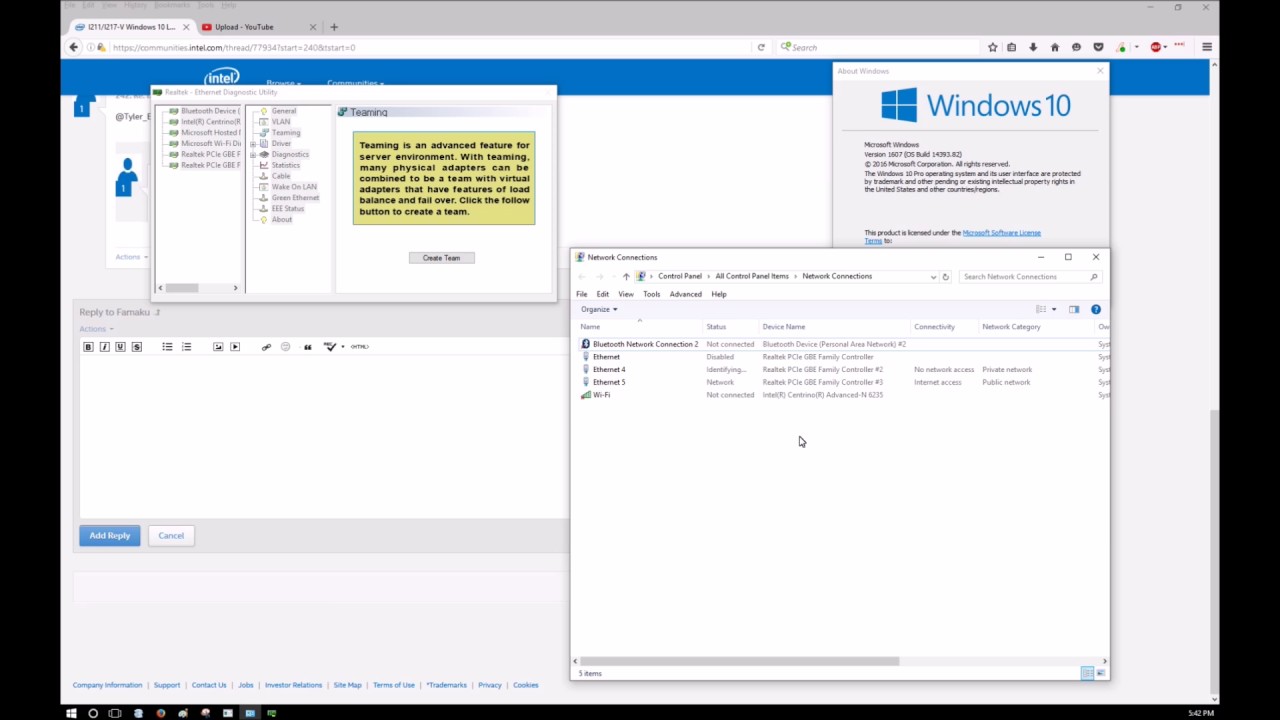Click the insert video icon
Viewport: 1280px width, 720px height.
point(235,347)
